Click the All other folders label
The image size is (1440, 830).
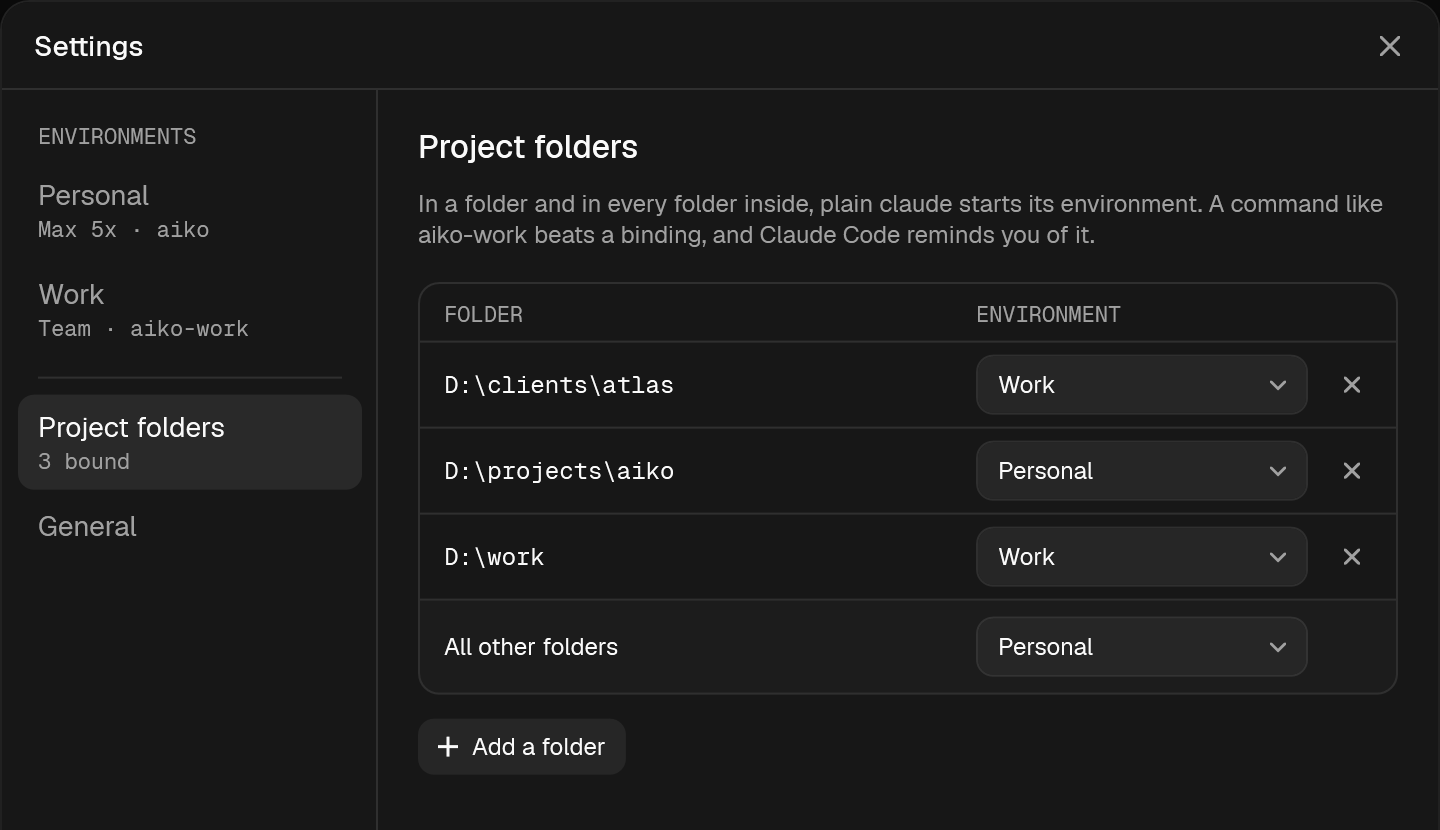pyautogui.click(x=531, y=647)
